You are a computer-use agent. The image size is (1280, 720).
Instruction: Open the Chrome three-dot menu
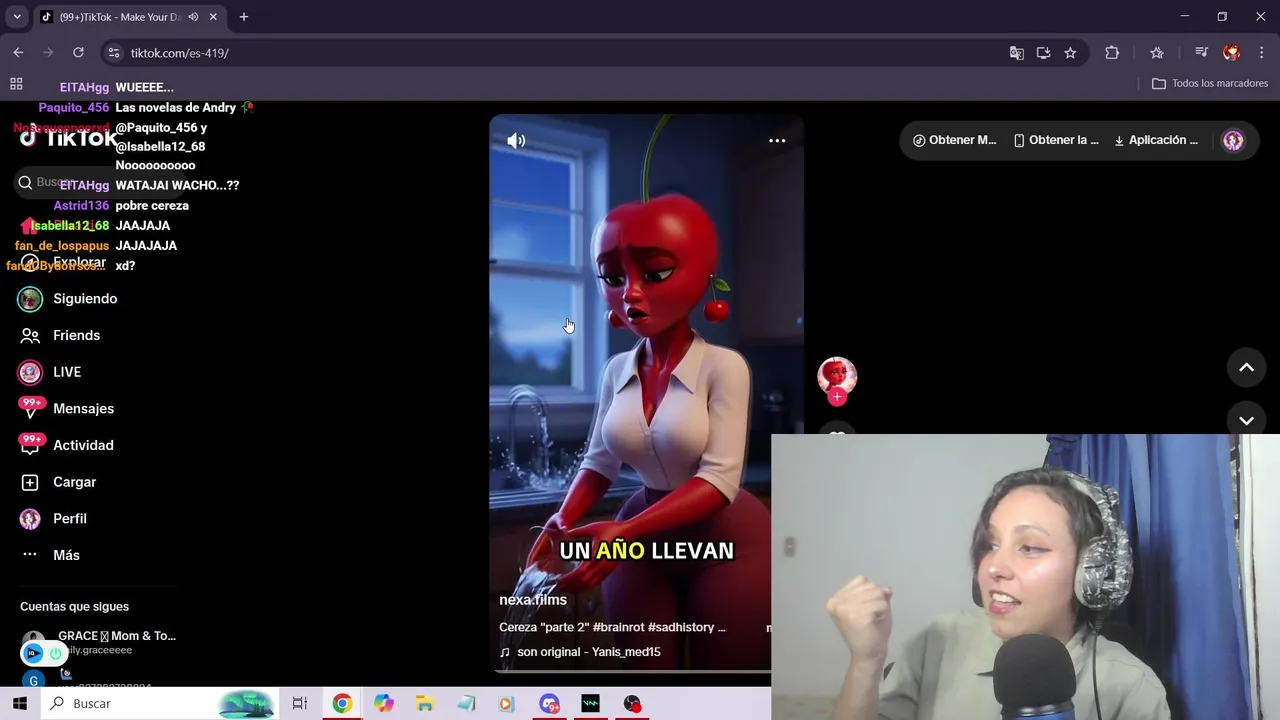click(1262, 53)
